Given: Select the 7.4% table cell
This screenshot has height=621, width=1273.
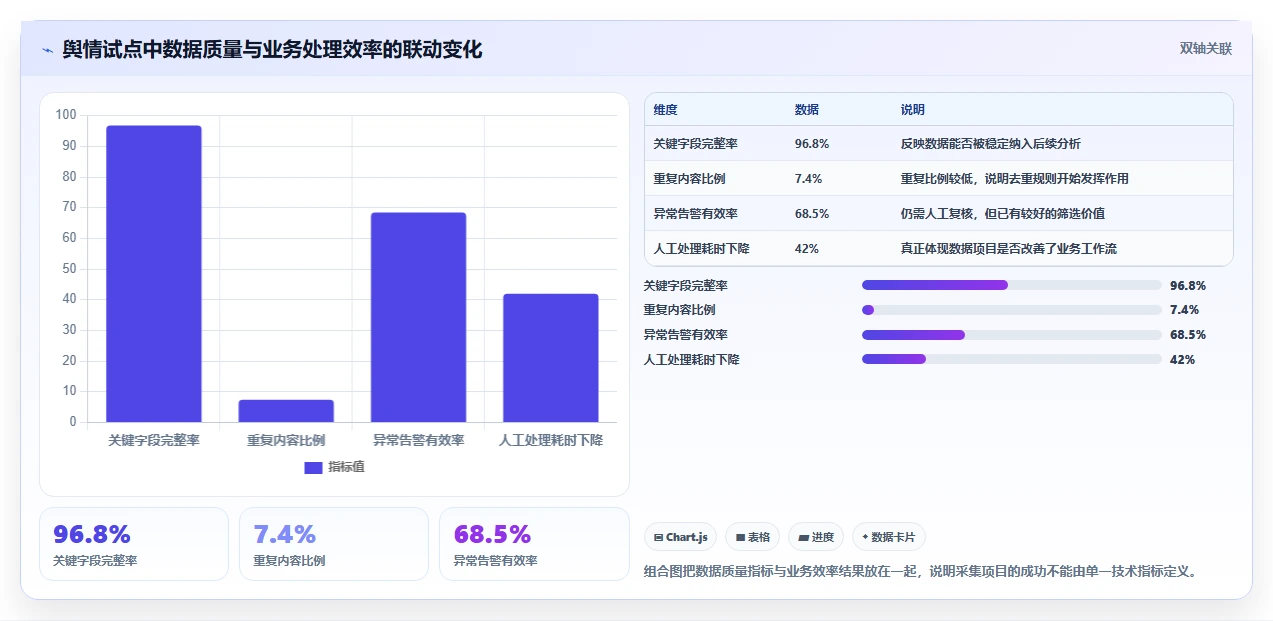Looking at the screenshot, I should (808, 179).
